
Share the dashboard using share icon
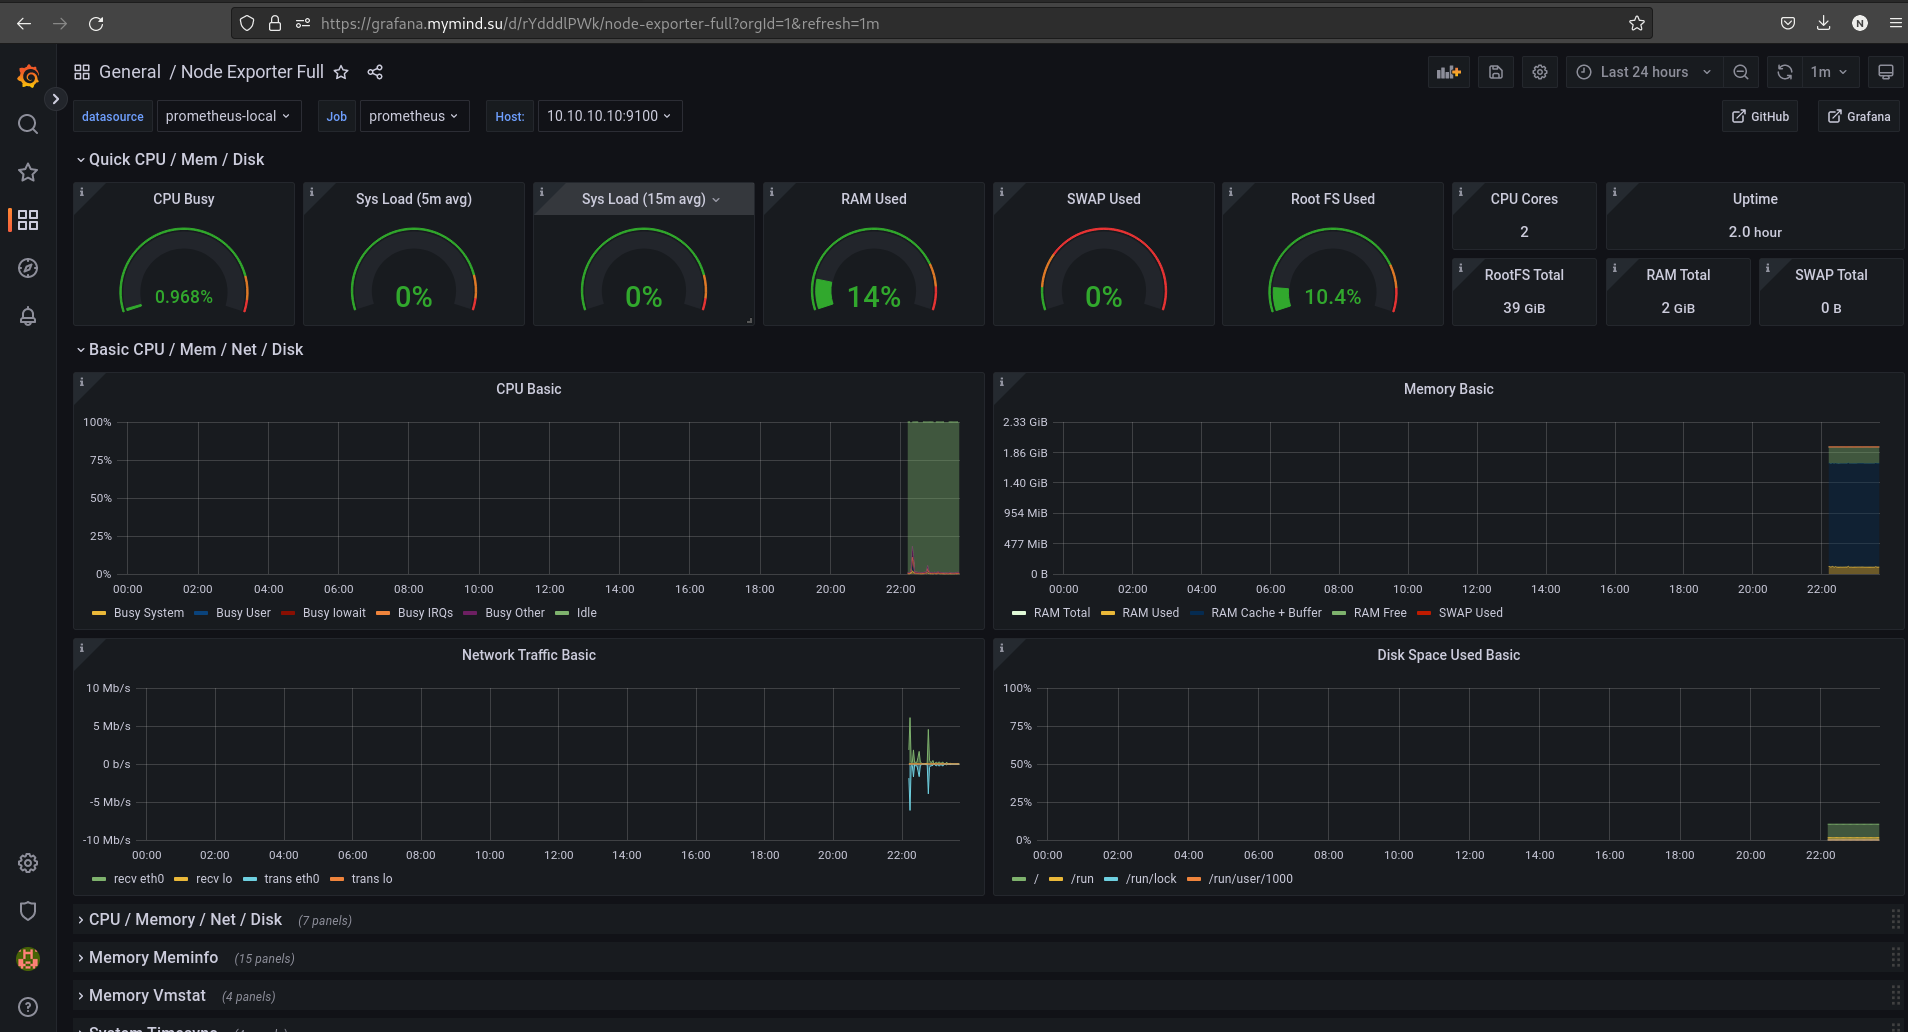tap(375, 72)
